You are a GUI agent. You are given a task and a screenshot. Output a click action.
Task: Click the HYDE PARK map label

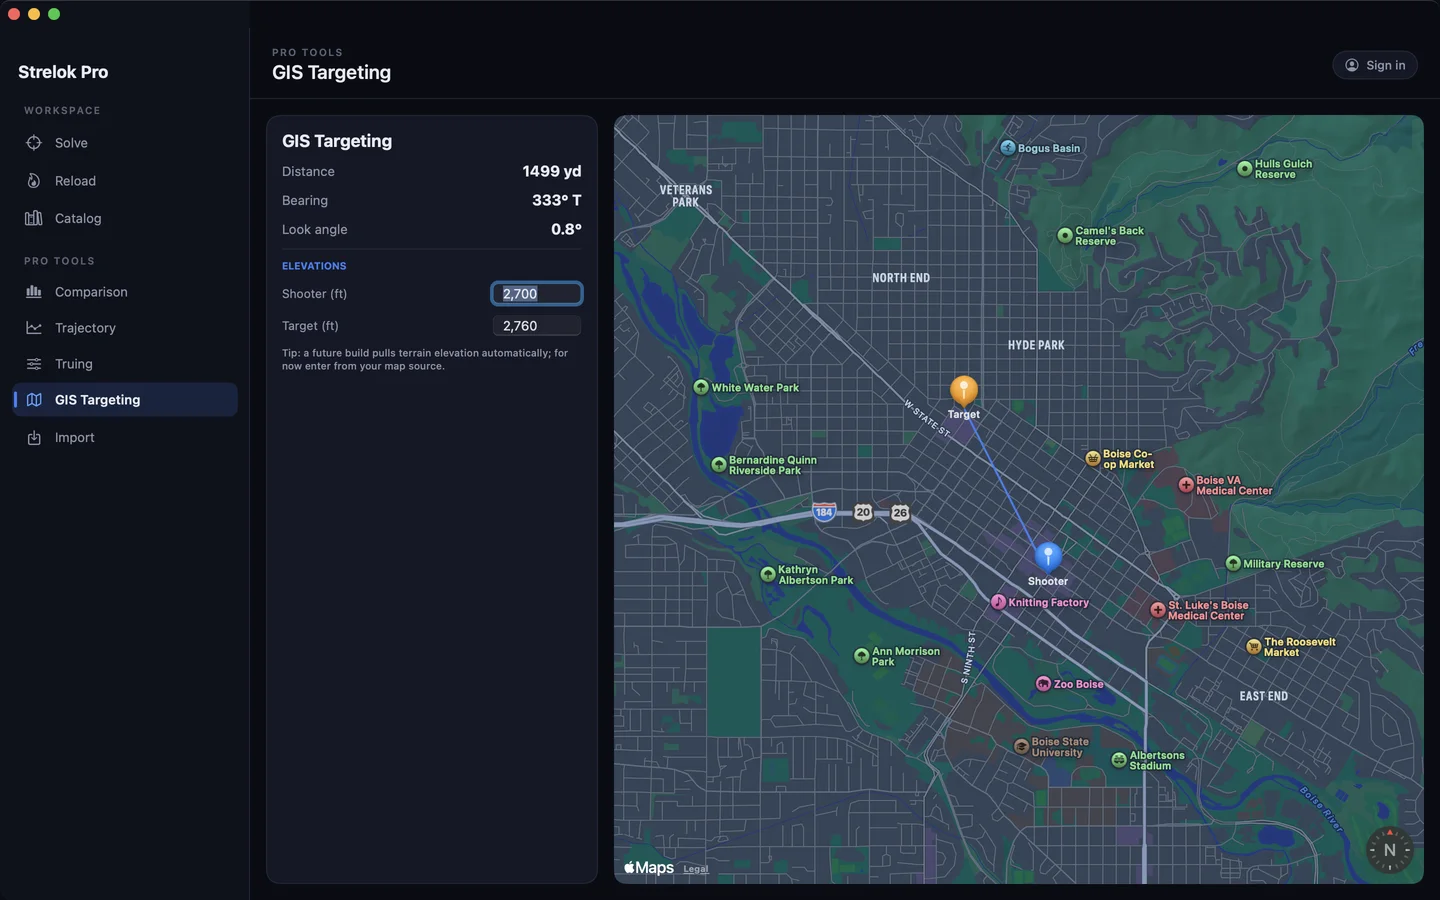tap(1036, 345)
